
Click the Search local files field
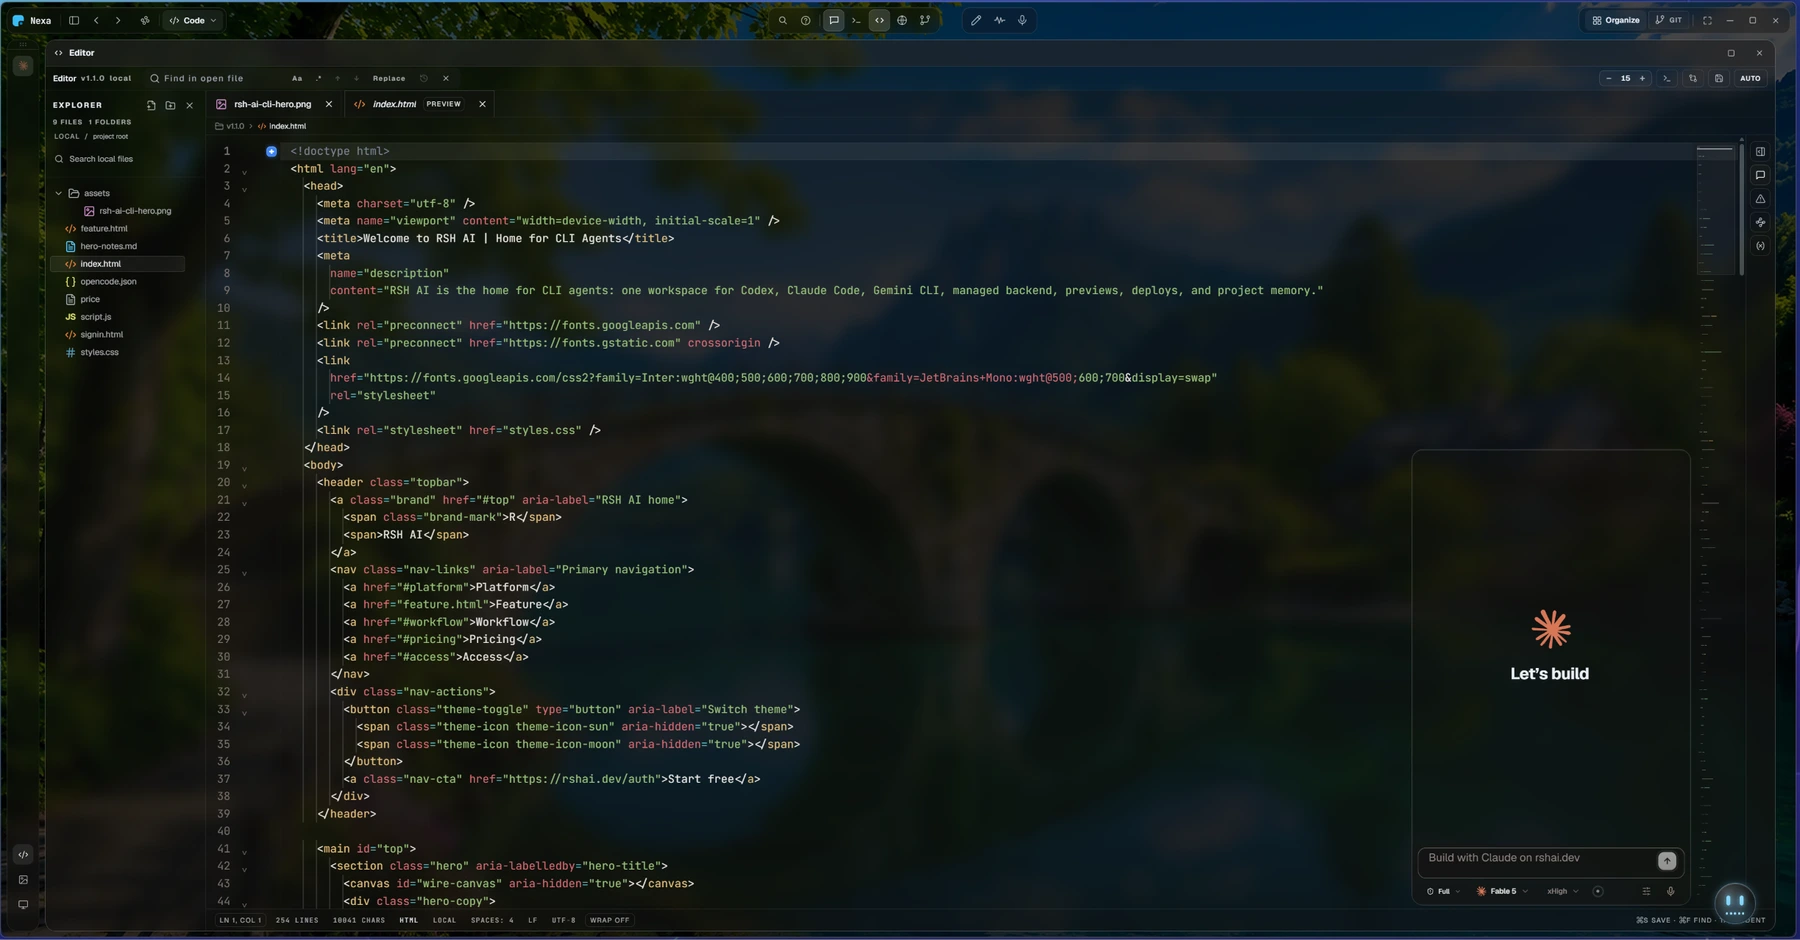[118, 159]
